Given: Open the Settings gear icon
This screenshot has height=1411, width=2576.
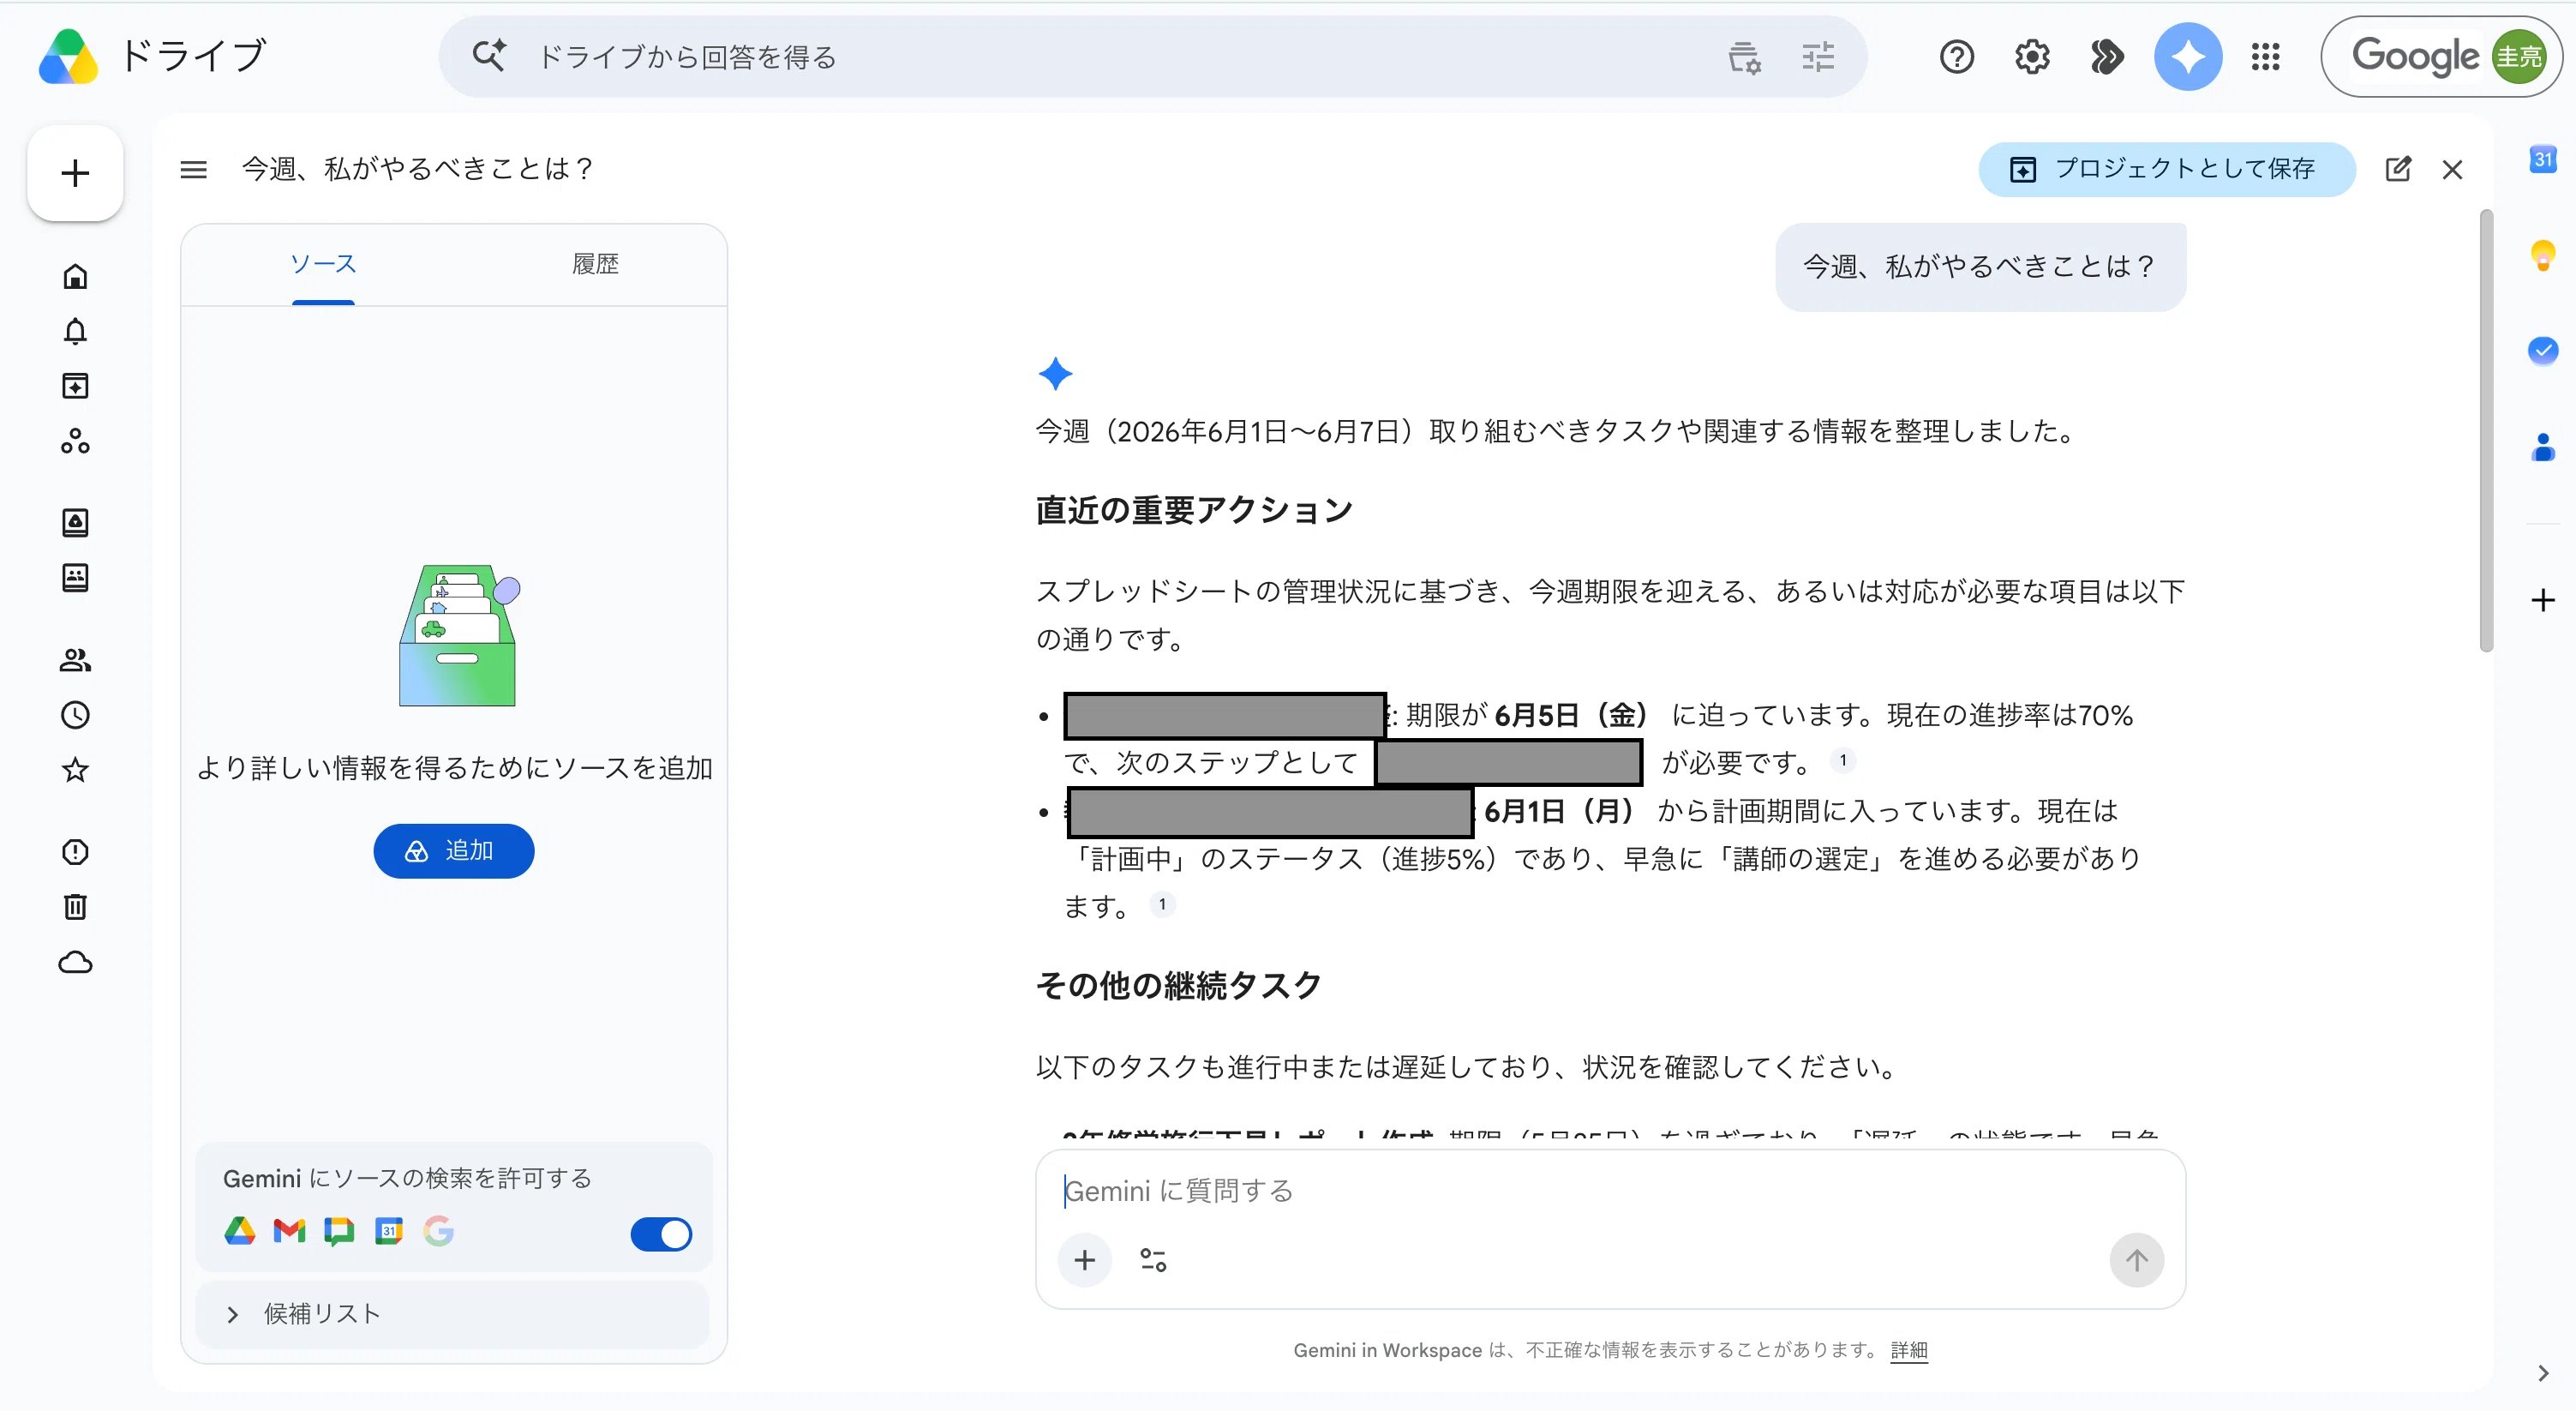Looking at the screenshot, I should [x=2032, y=57].
